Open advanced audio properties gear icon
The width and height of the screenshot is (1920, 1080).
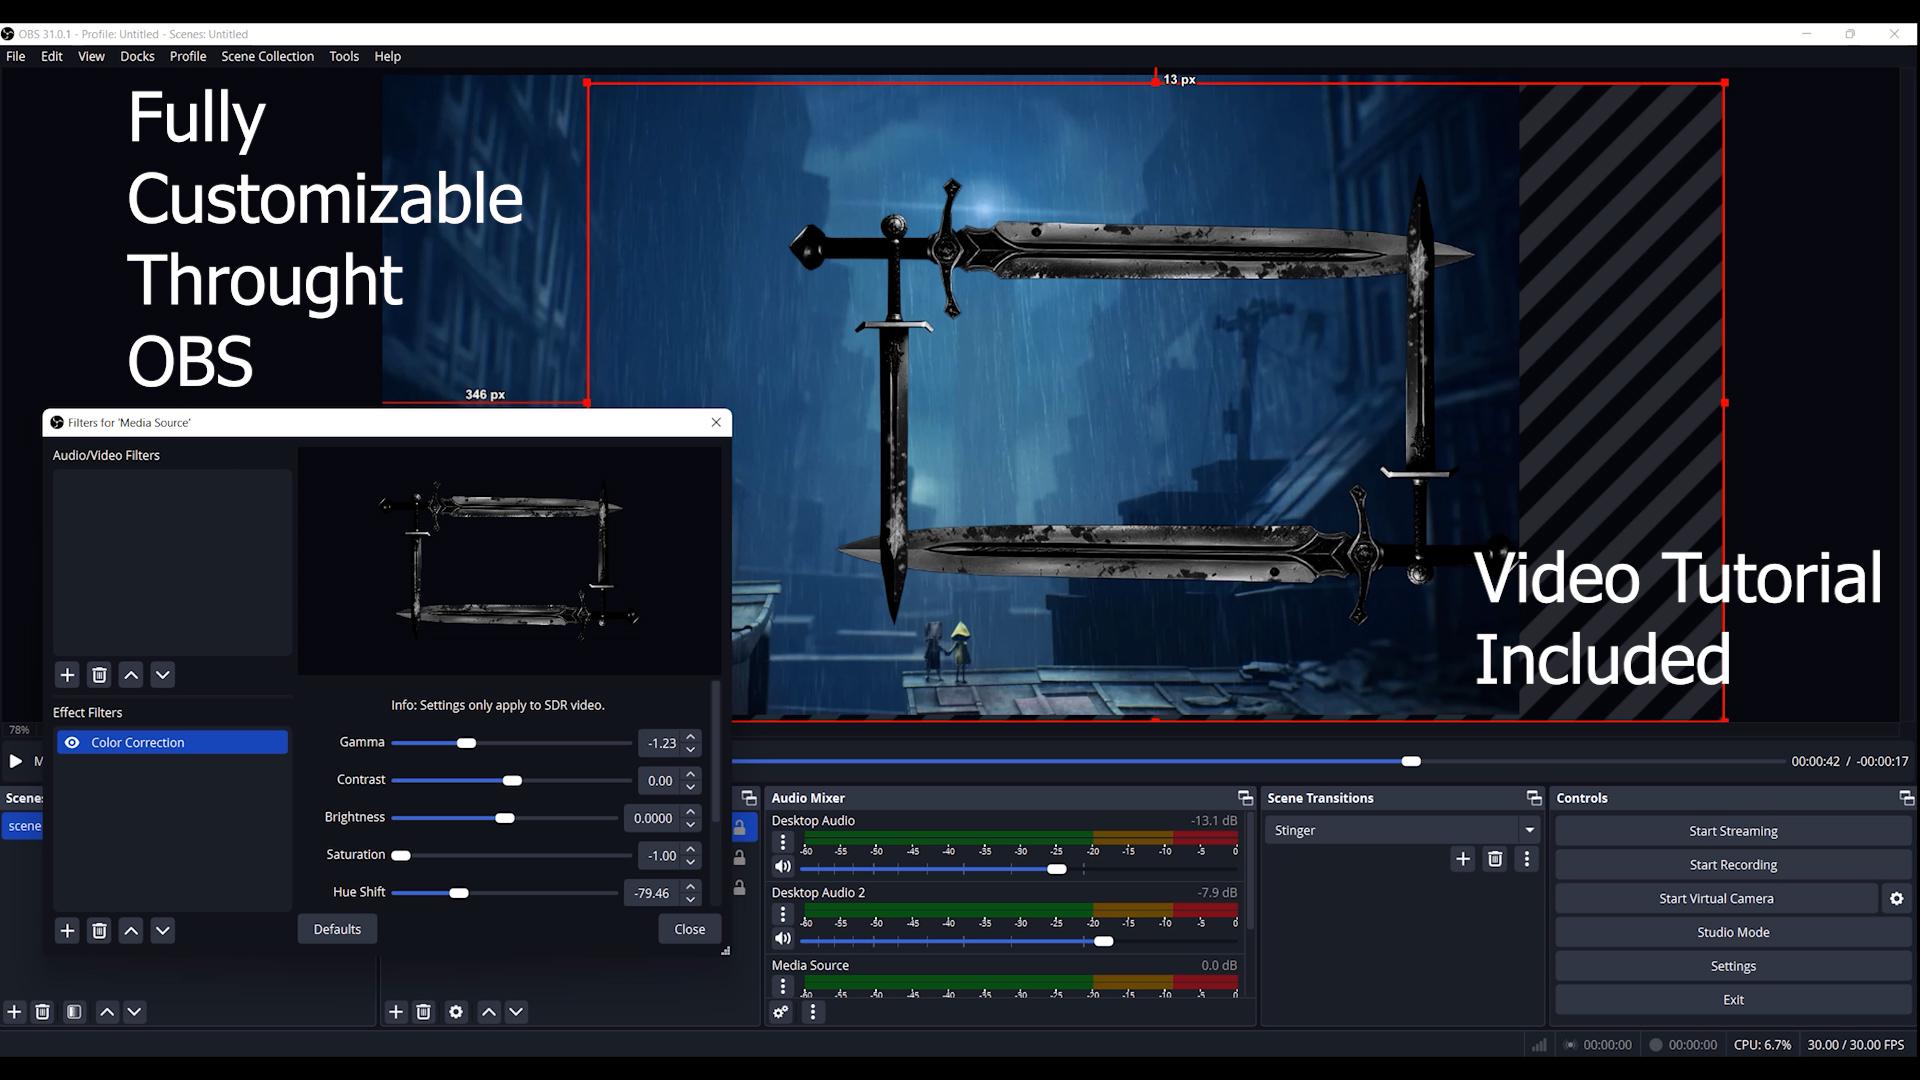click(x=781, y=1012)
